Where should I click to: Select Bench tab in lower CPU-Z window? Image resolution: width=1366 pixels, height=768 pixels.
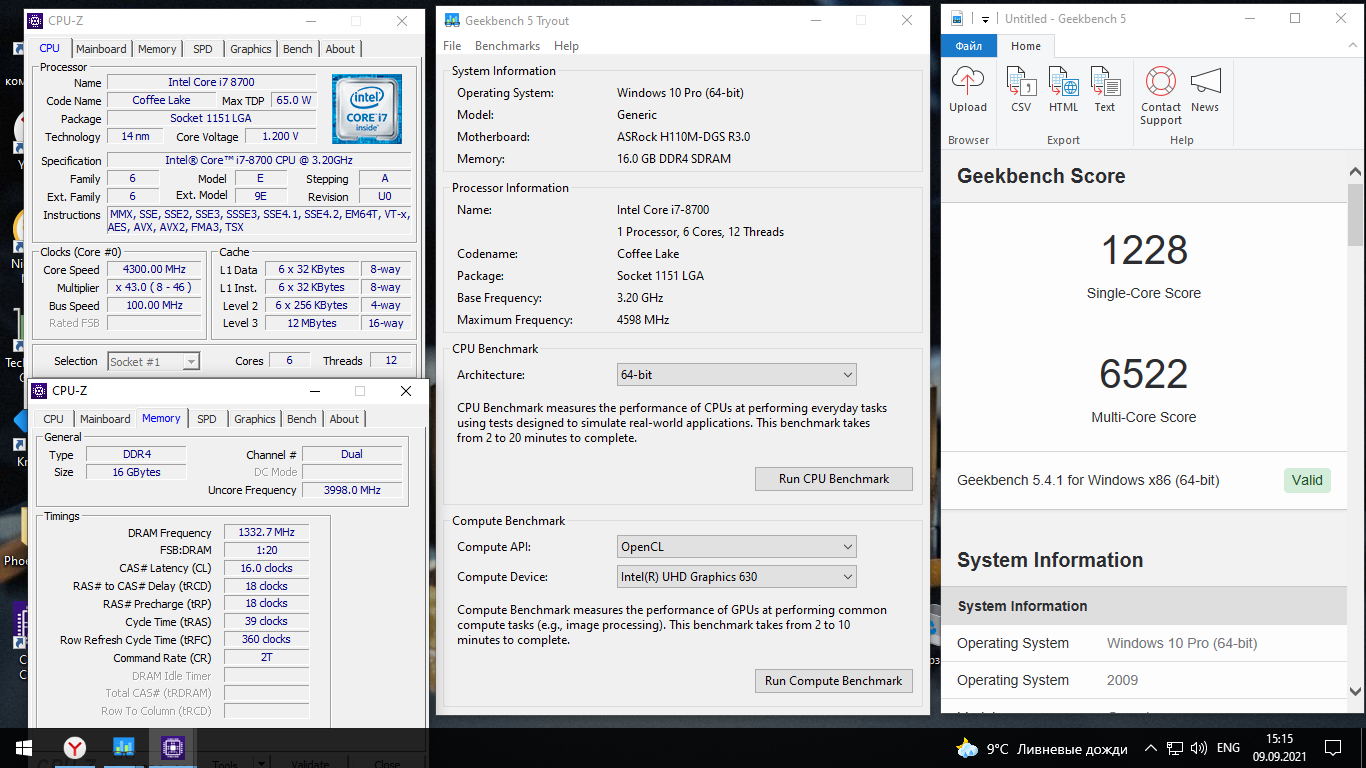(x=302, y=419)
